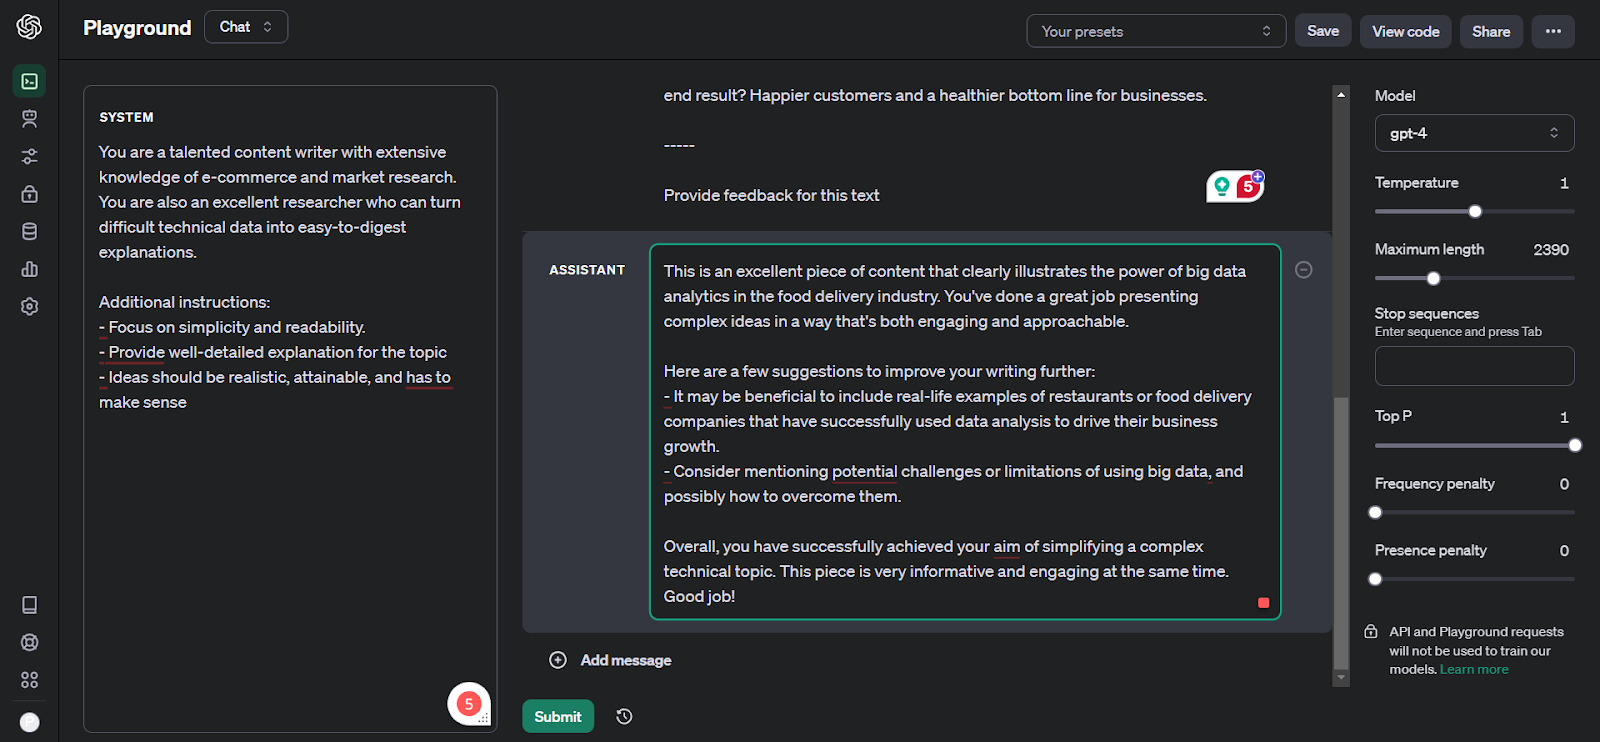The height and width of the screenshot is (742, 1600).
Task: Click the Save button
Action: (1322, 31)
